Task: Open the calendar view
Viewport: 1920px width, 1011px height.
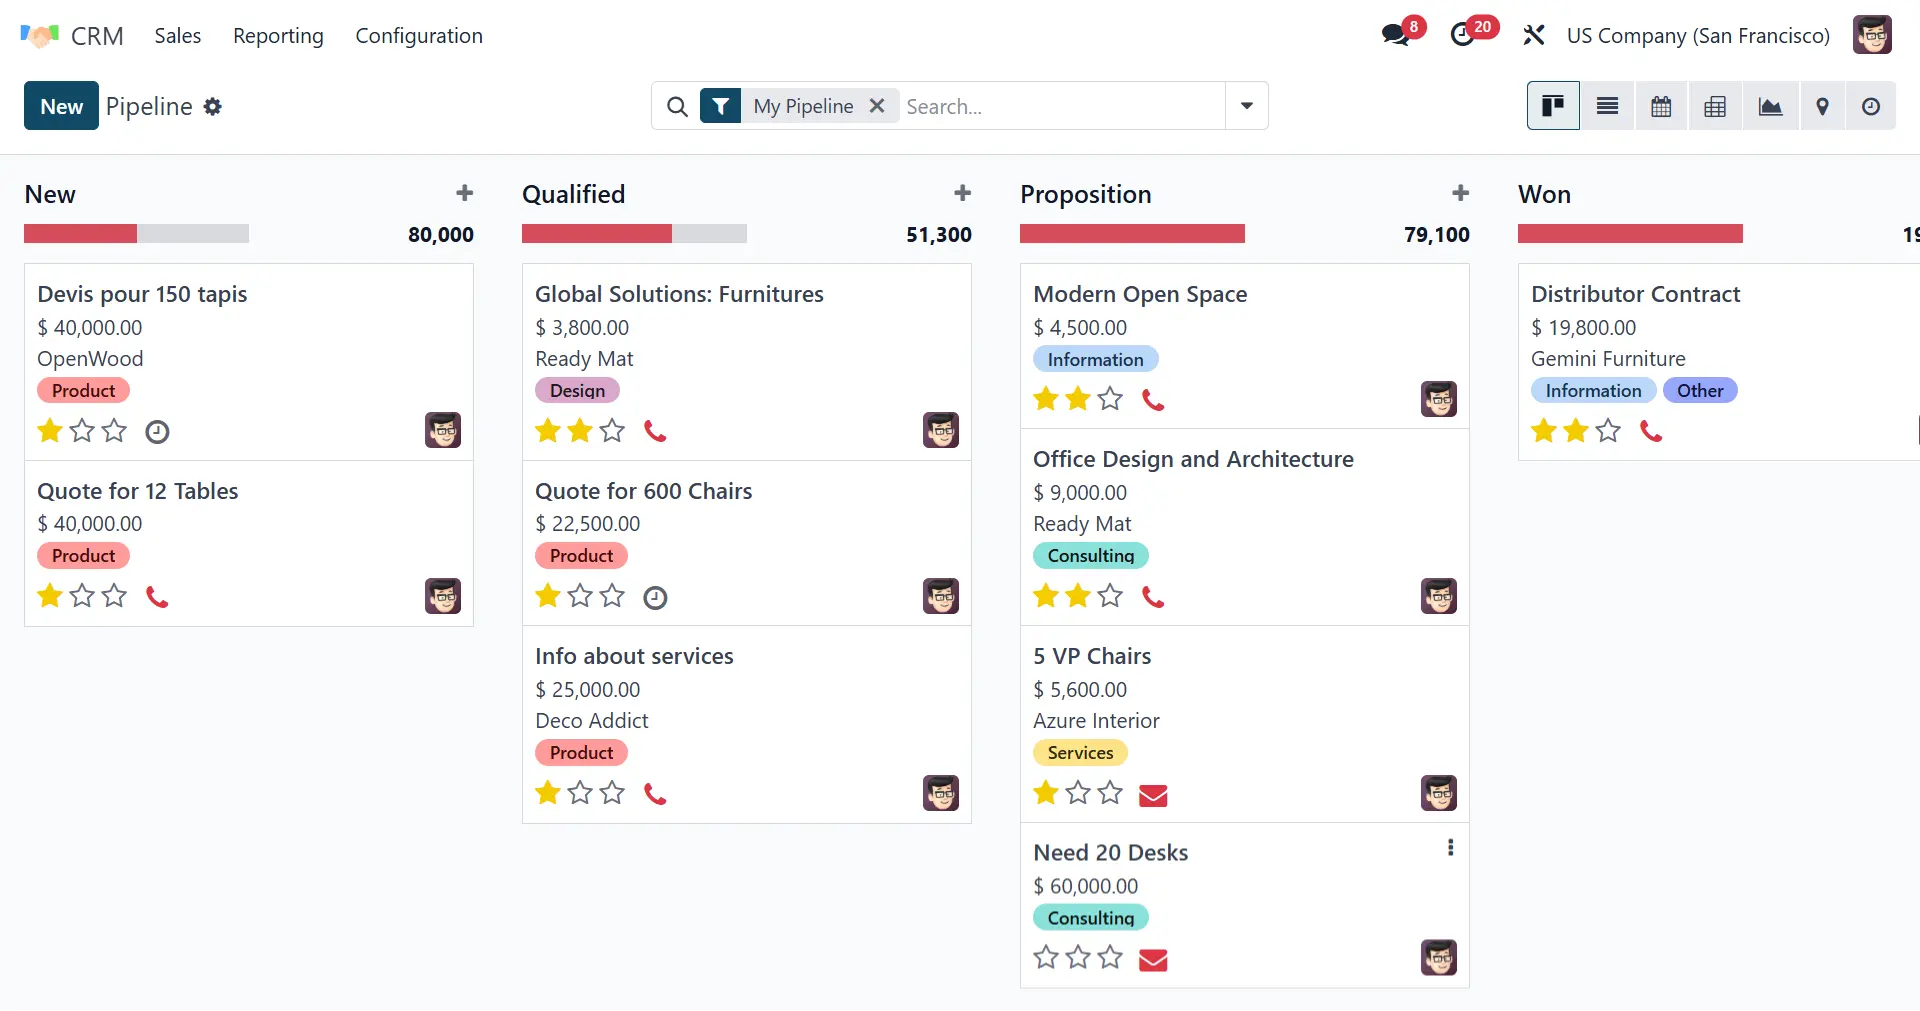Action: 1661,106
